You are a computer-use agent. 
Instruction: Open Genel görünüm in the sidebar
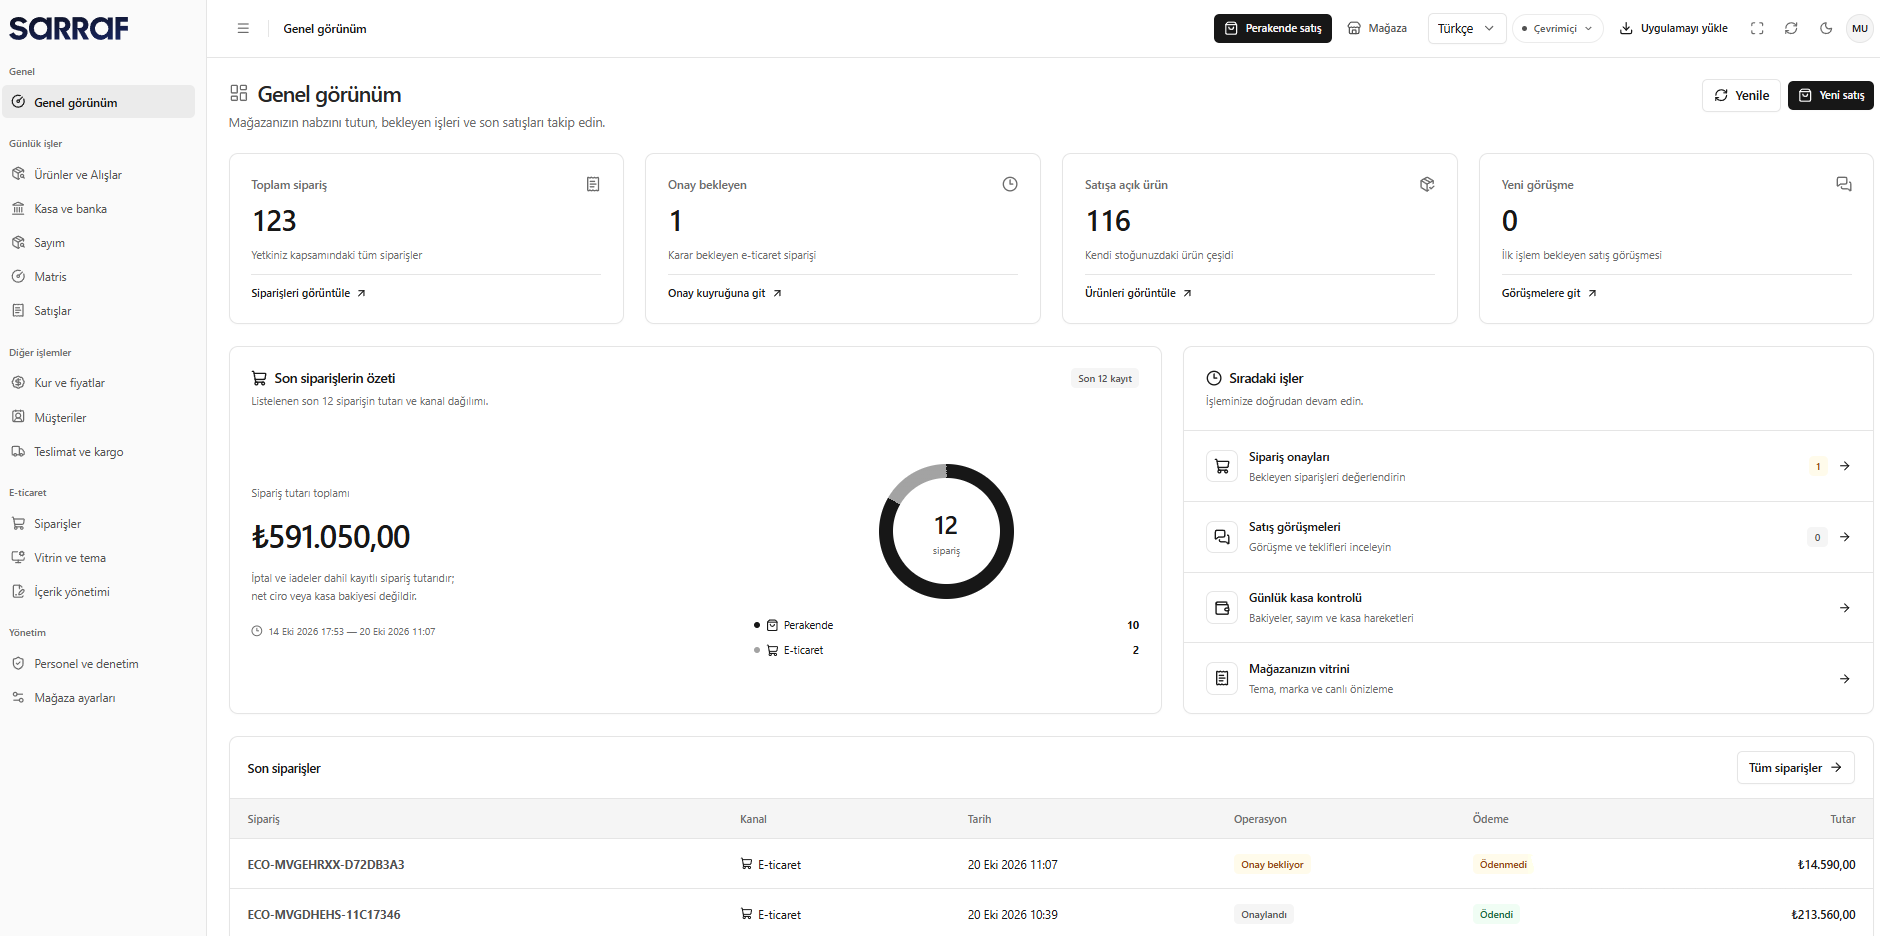99,102
